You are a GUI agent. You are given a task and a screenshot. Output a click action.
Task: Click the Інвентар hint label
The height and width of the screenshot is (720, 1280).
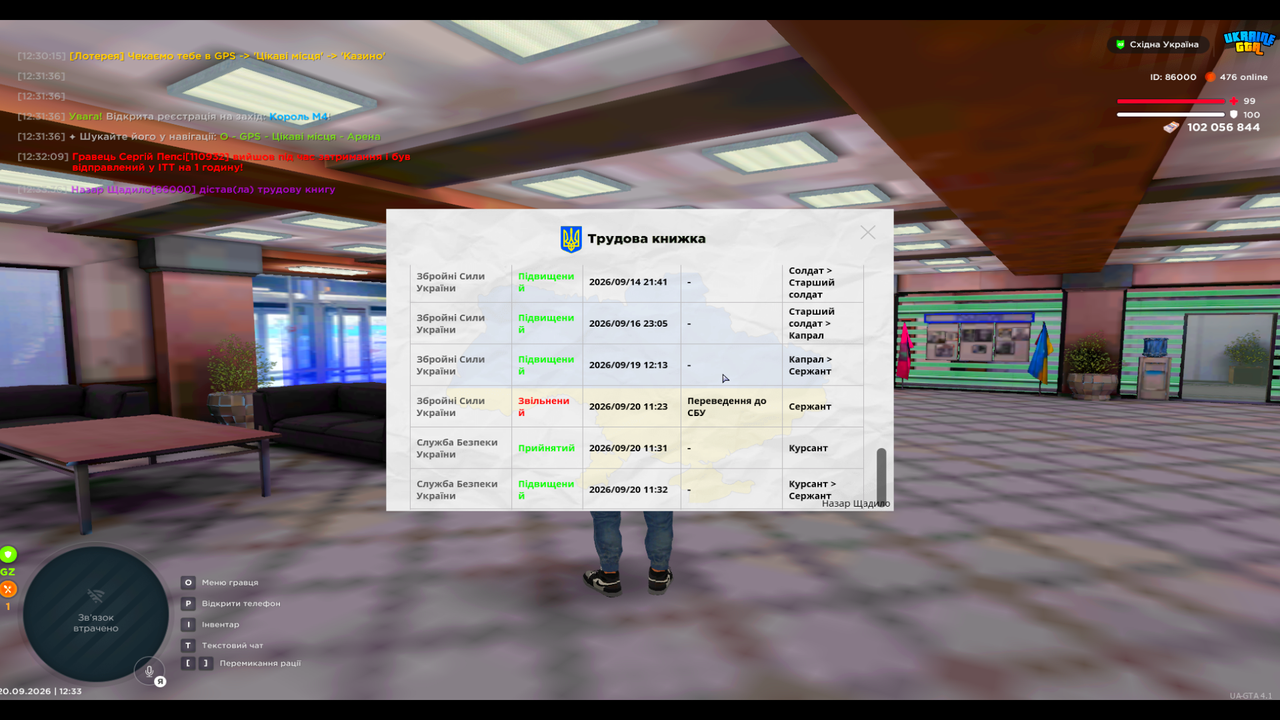click(x=220, y=624)
